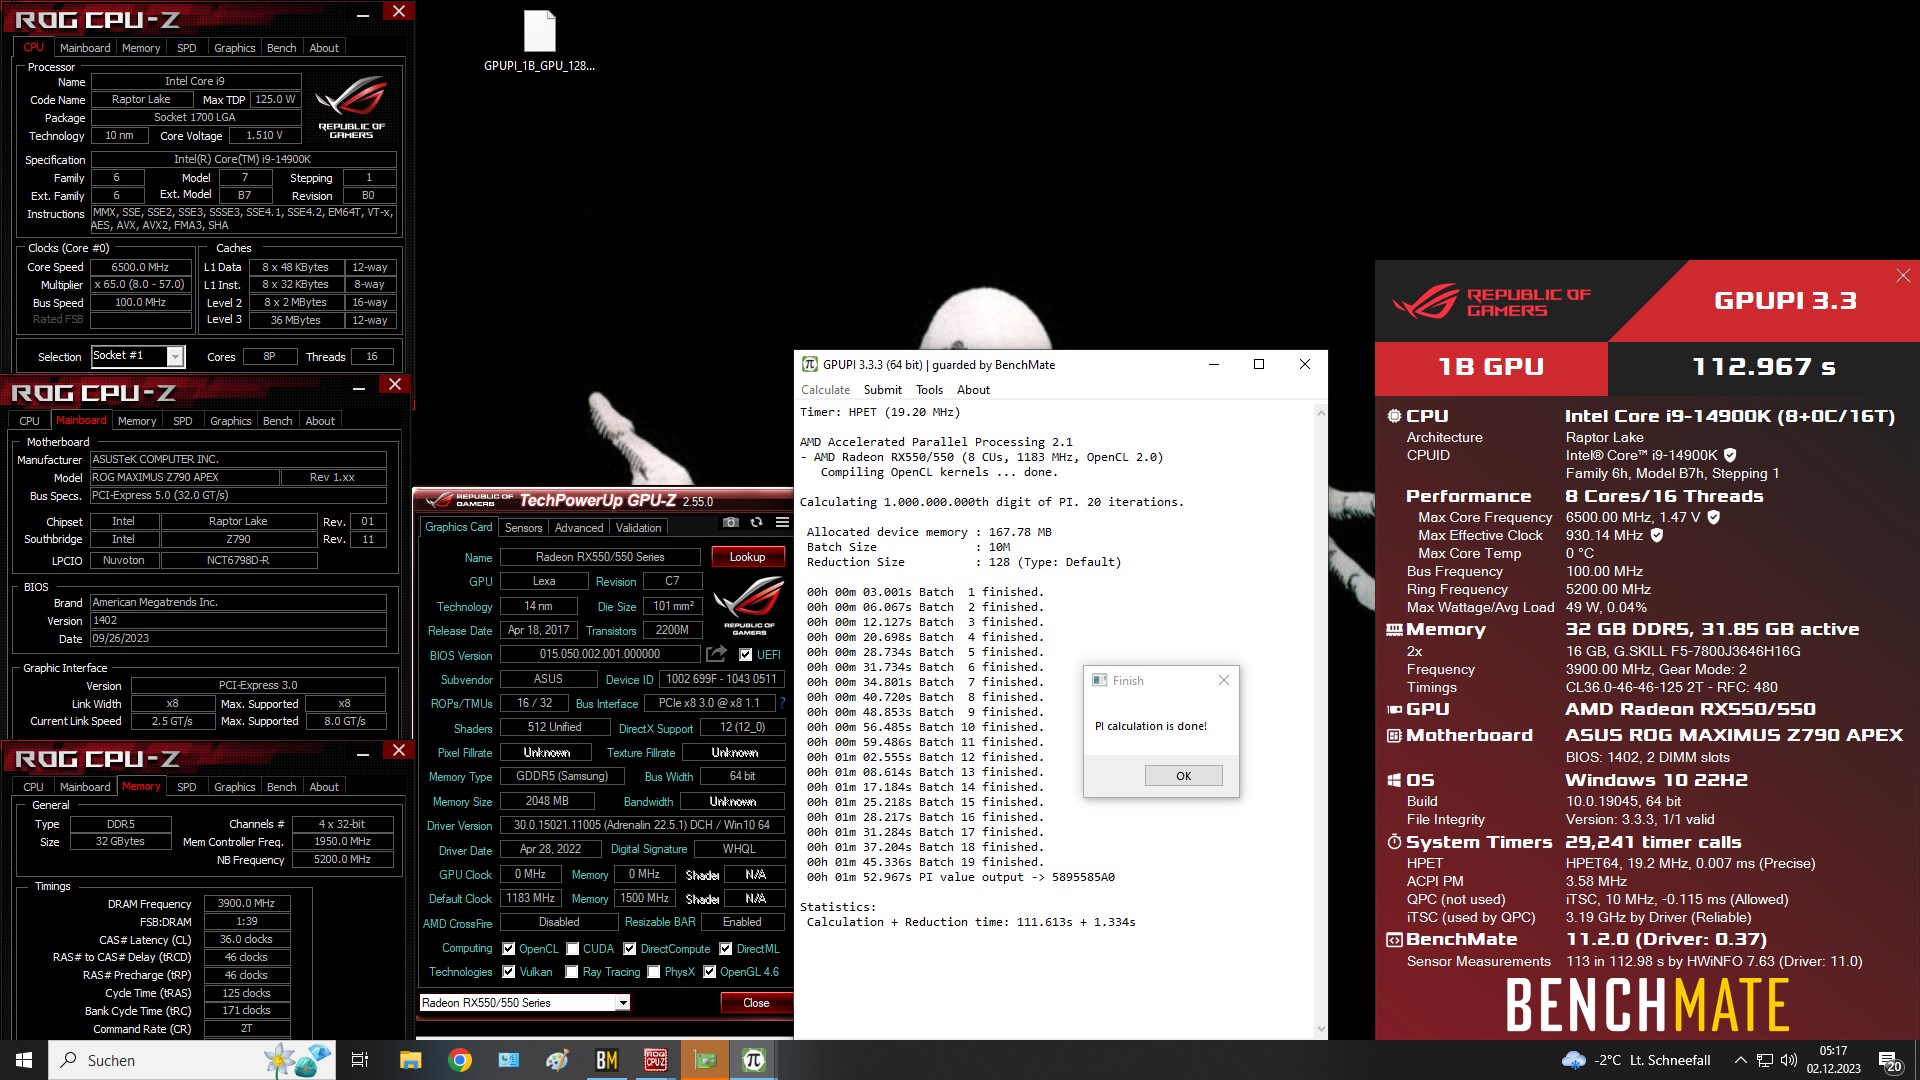Close the Finish dialog with the X

[1224, 680]
